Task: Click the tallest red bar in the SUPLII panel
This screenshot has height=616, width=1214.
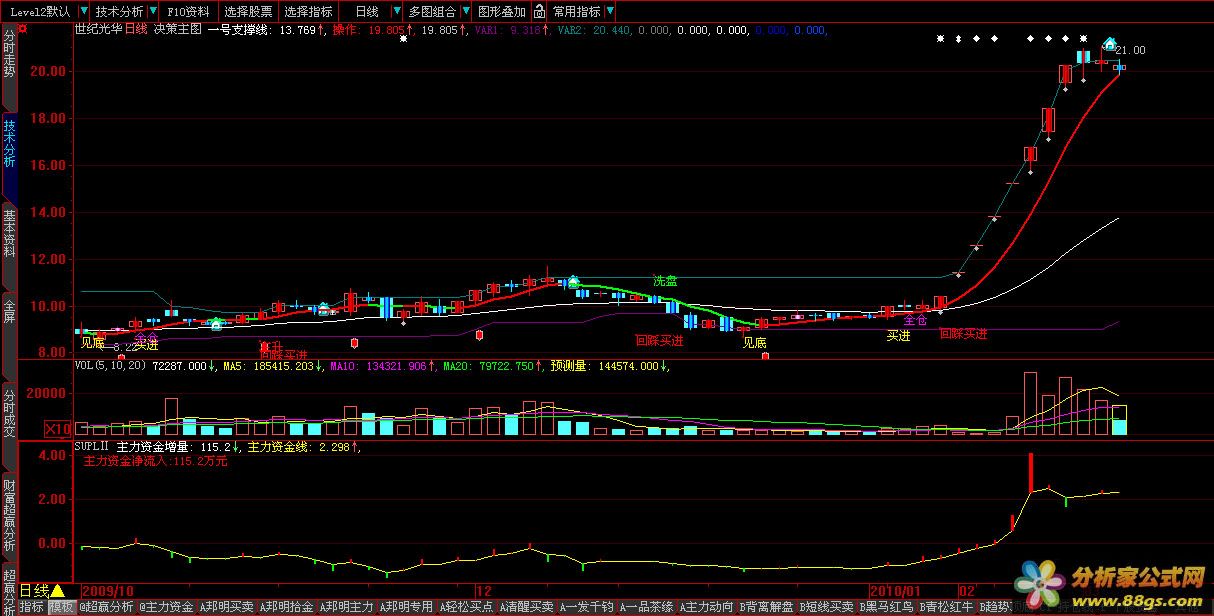Action: [1030, 473]
